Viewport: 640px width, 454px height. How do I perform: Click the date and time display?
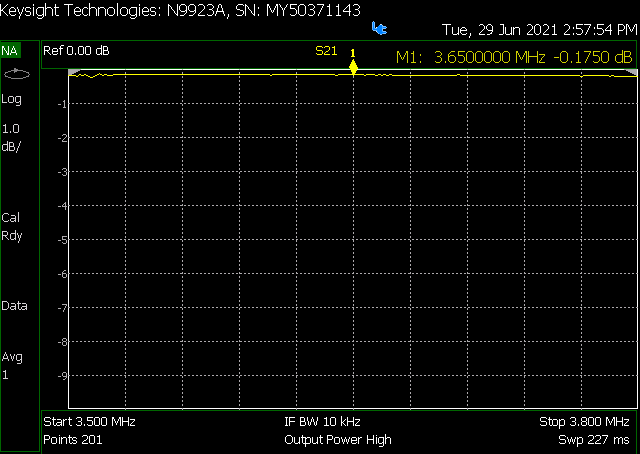(x=539, y=30)
